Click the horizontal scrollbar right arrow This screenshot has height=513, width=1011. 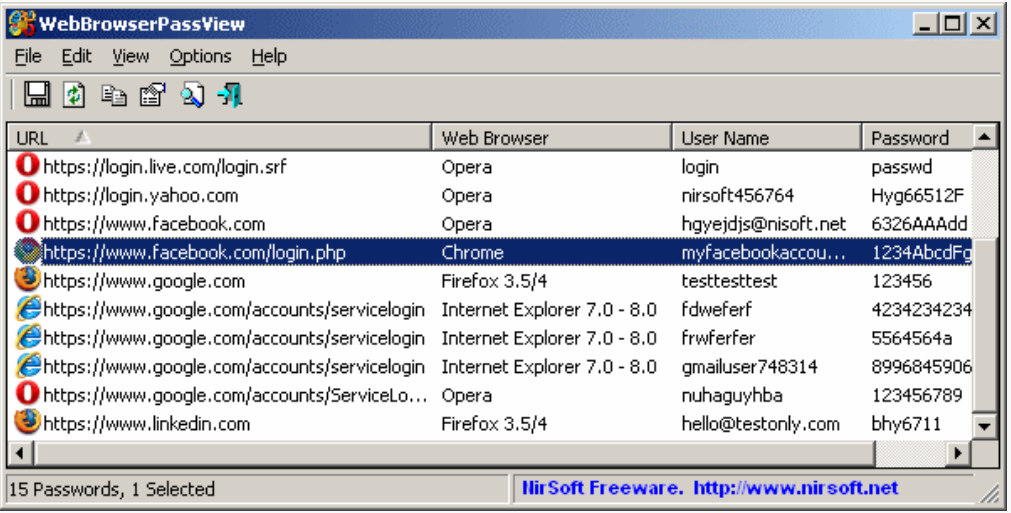click(959, 453)
